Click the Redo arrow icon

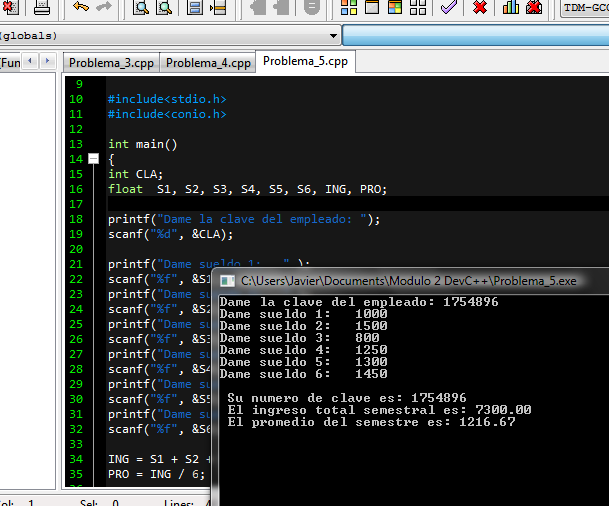point(104,6)
